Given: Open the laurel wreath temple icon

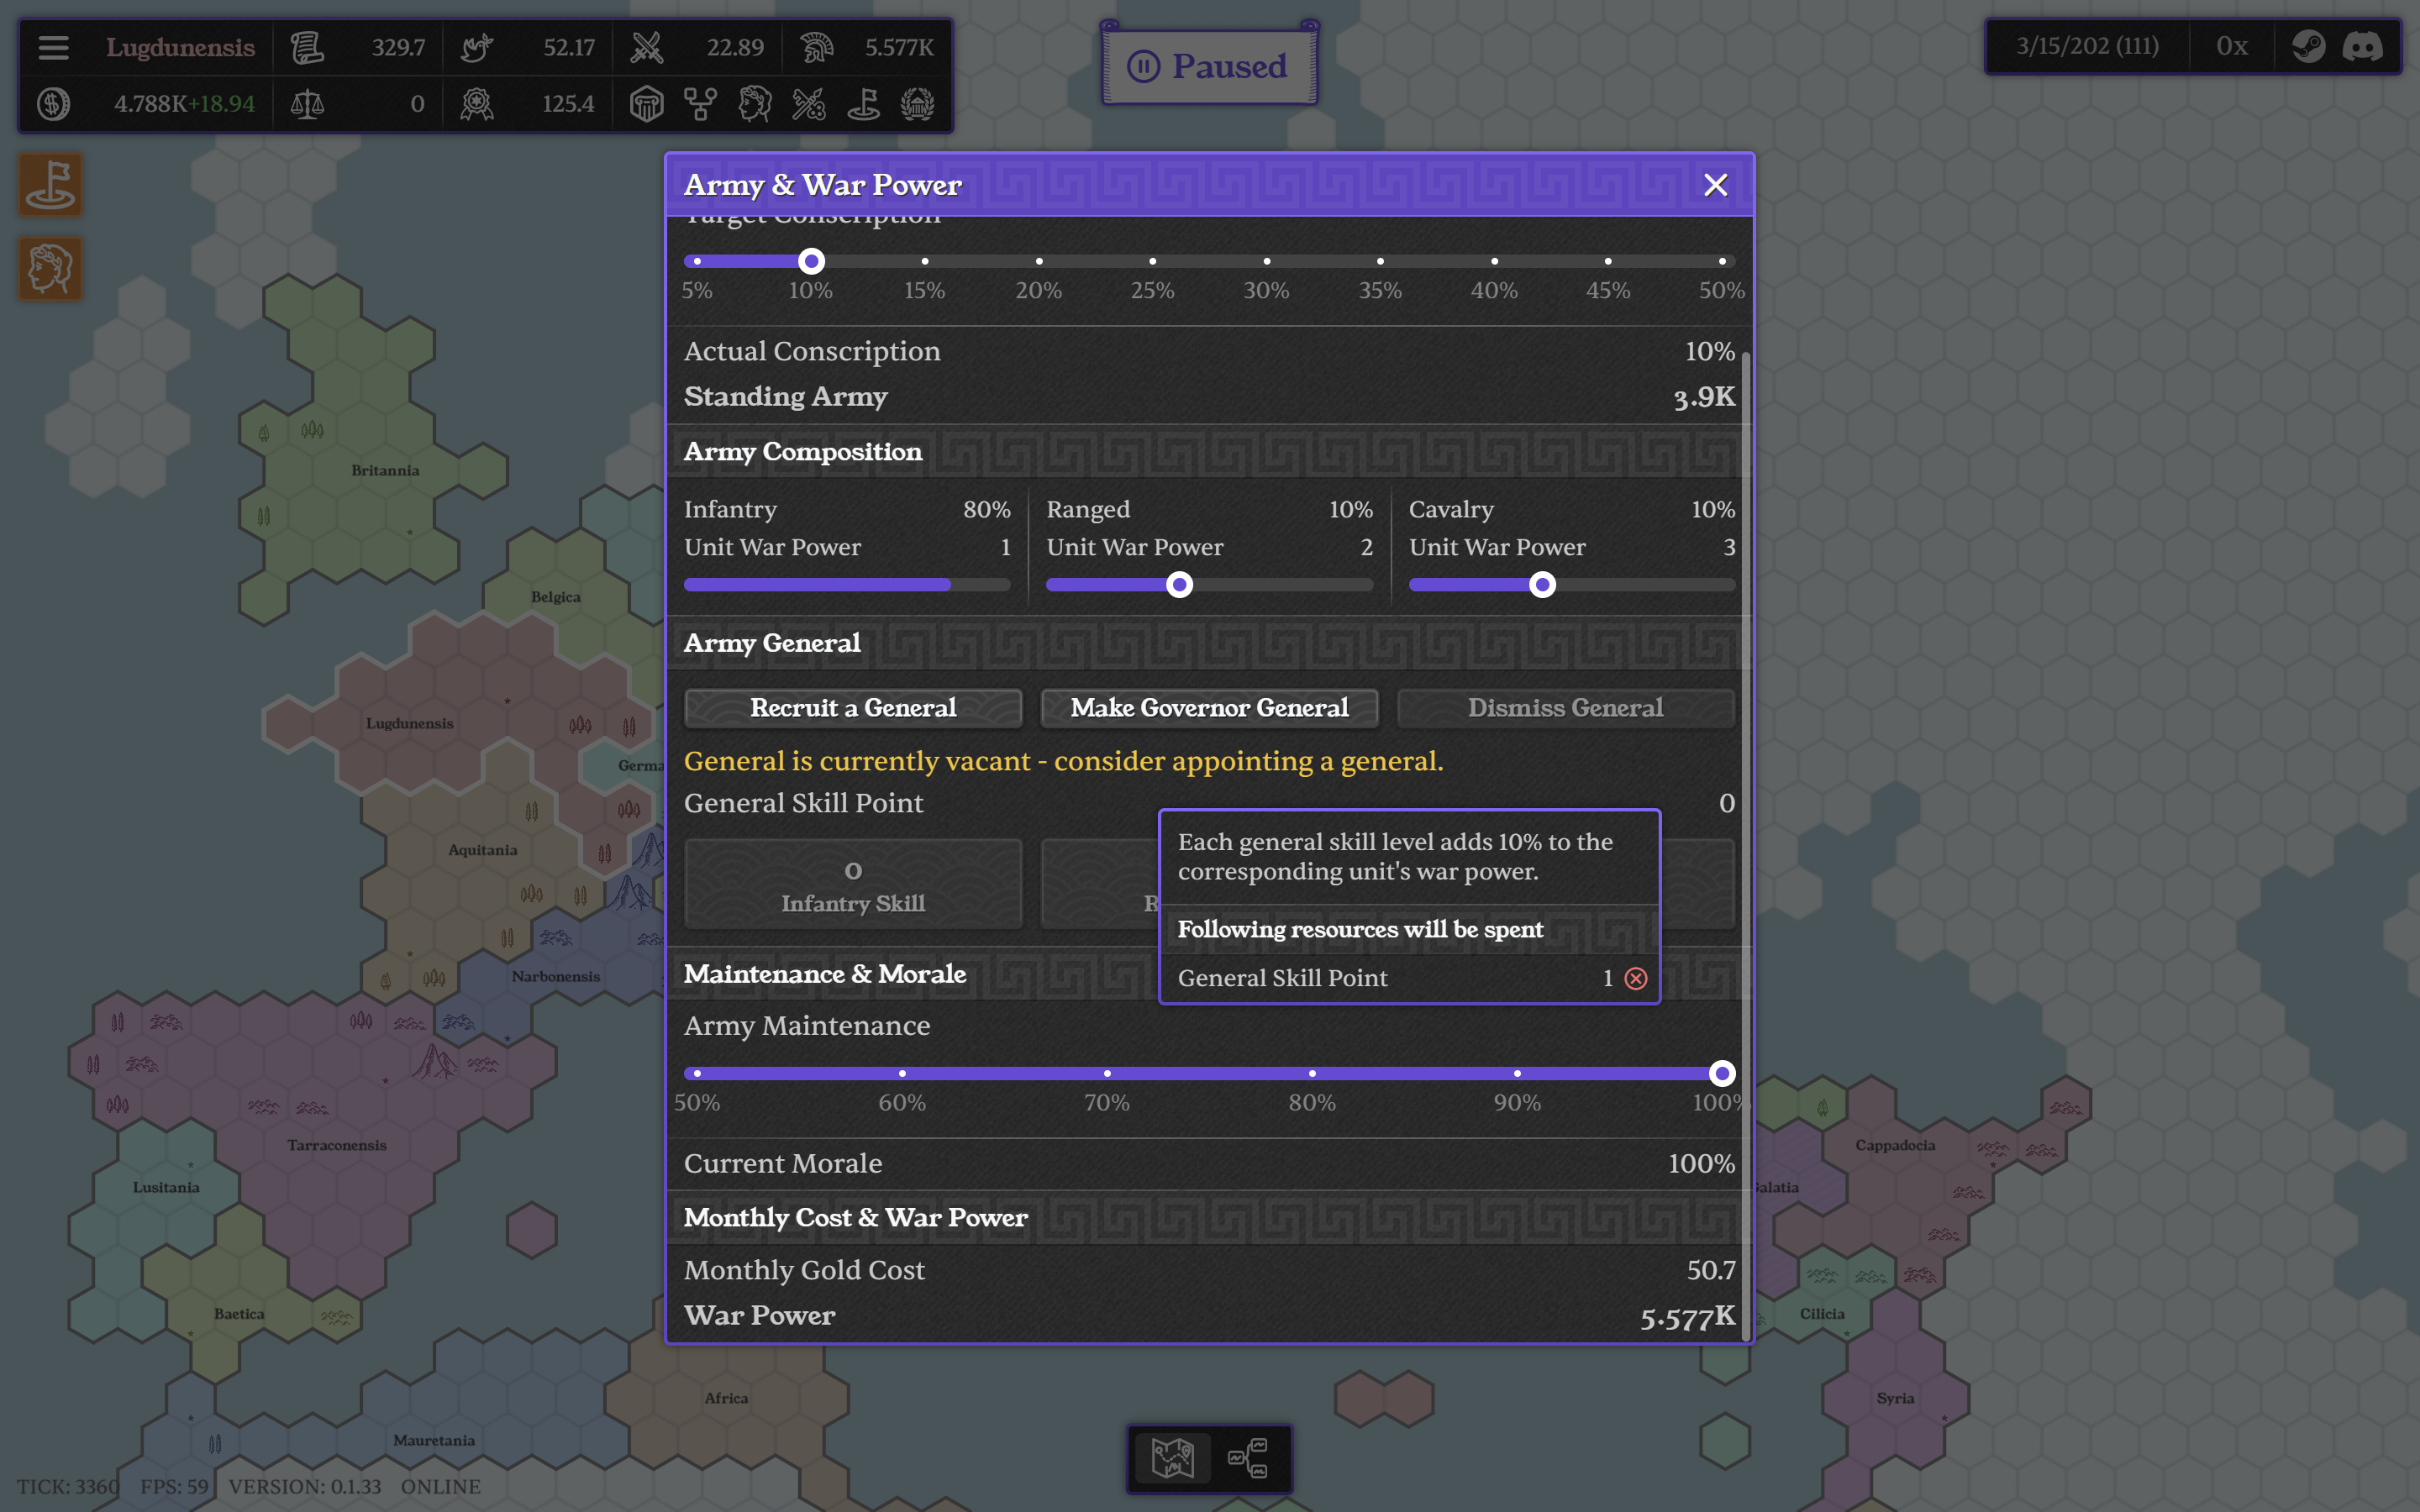Looking at the screenshot, I should 917,104.
